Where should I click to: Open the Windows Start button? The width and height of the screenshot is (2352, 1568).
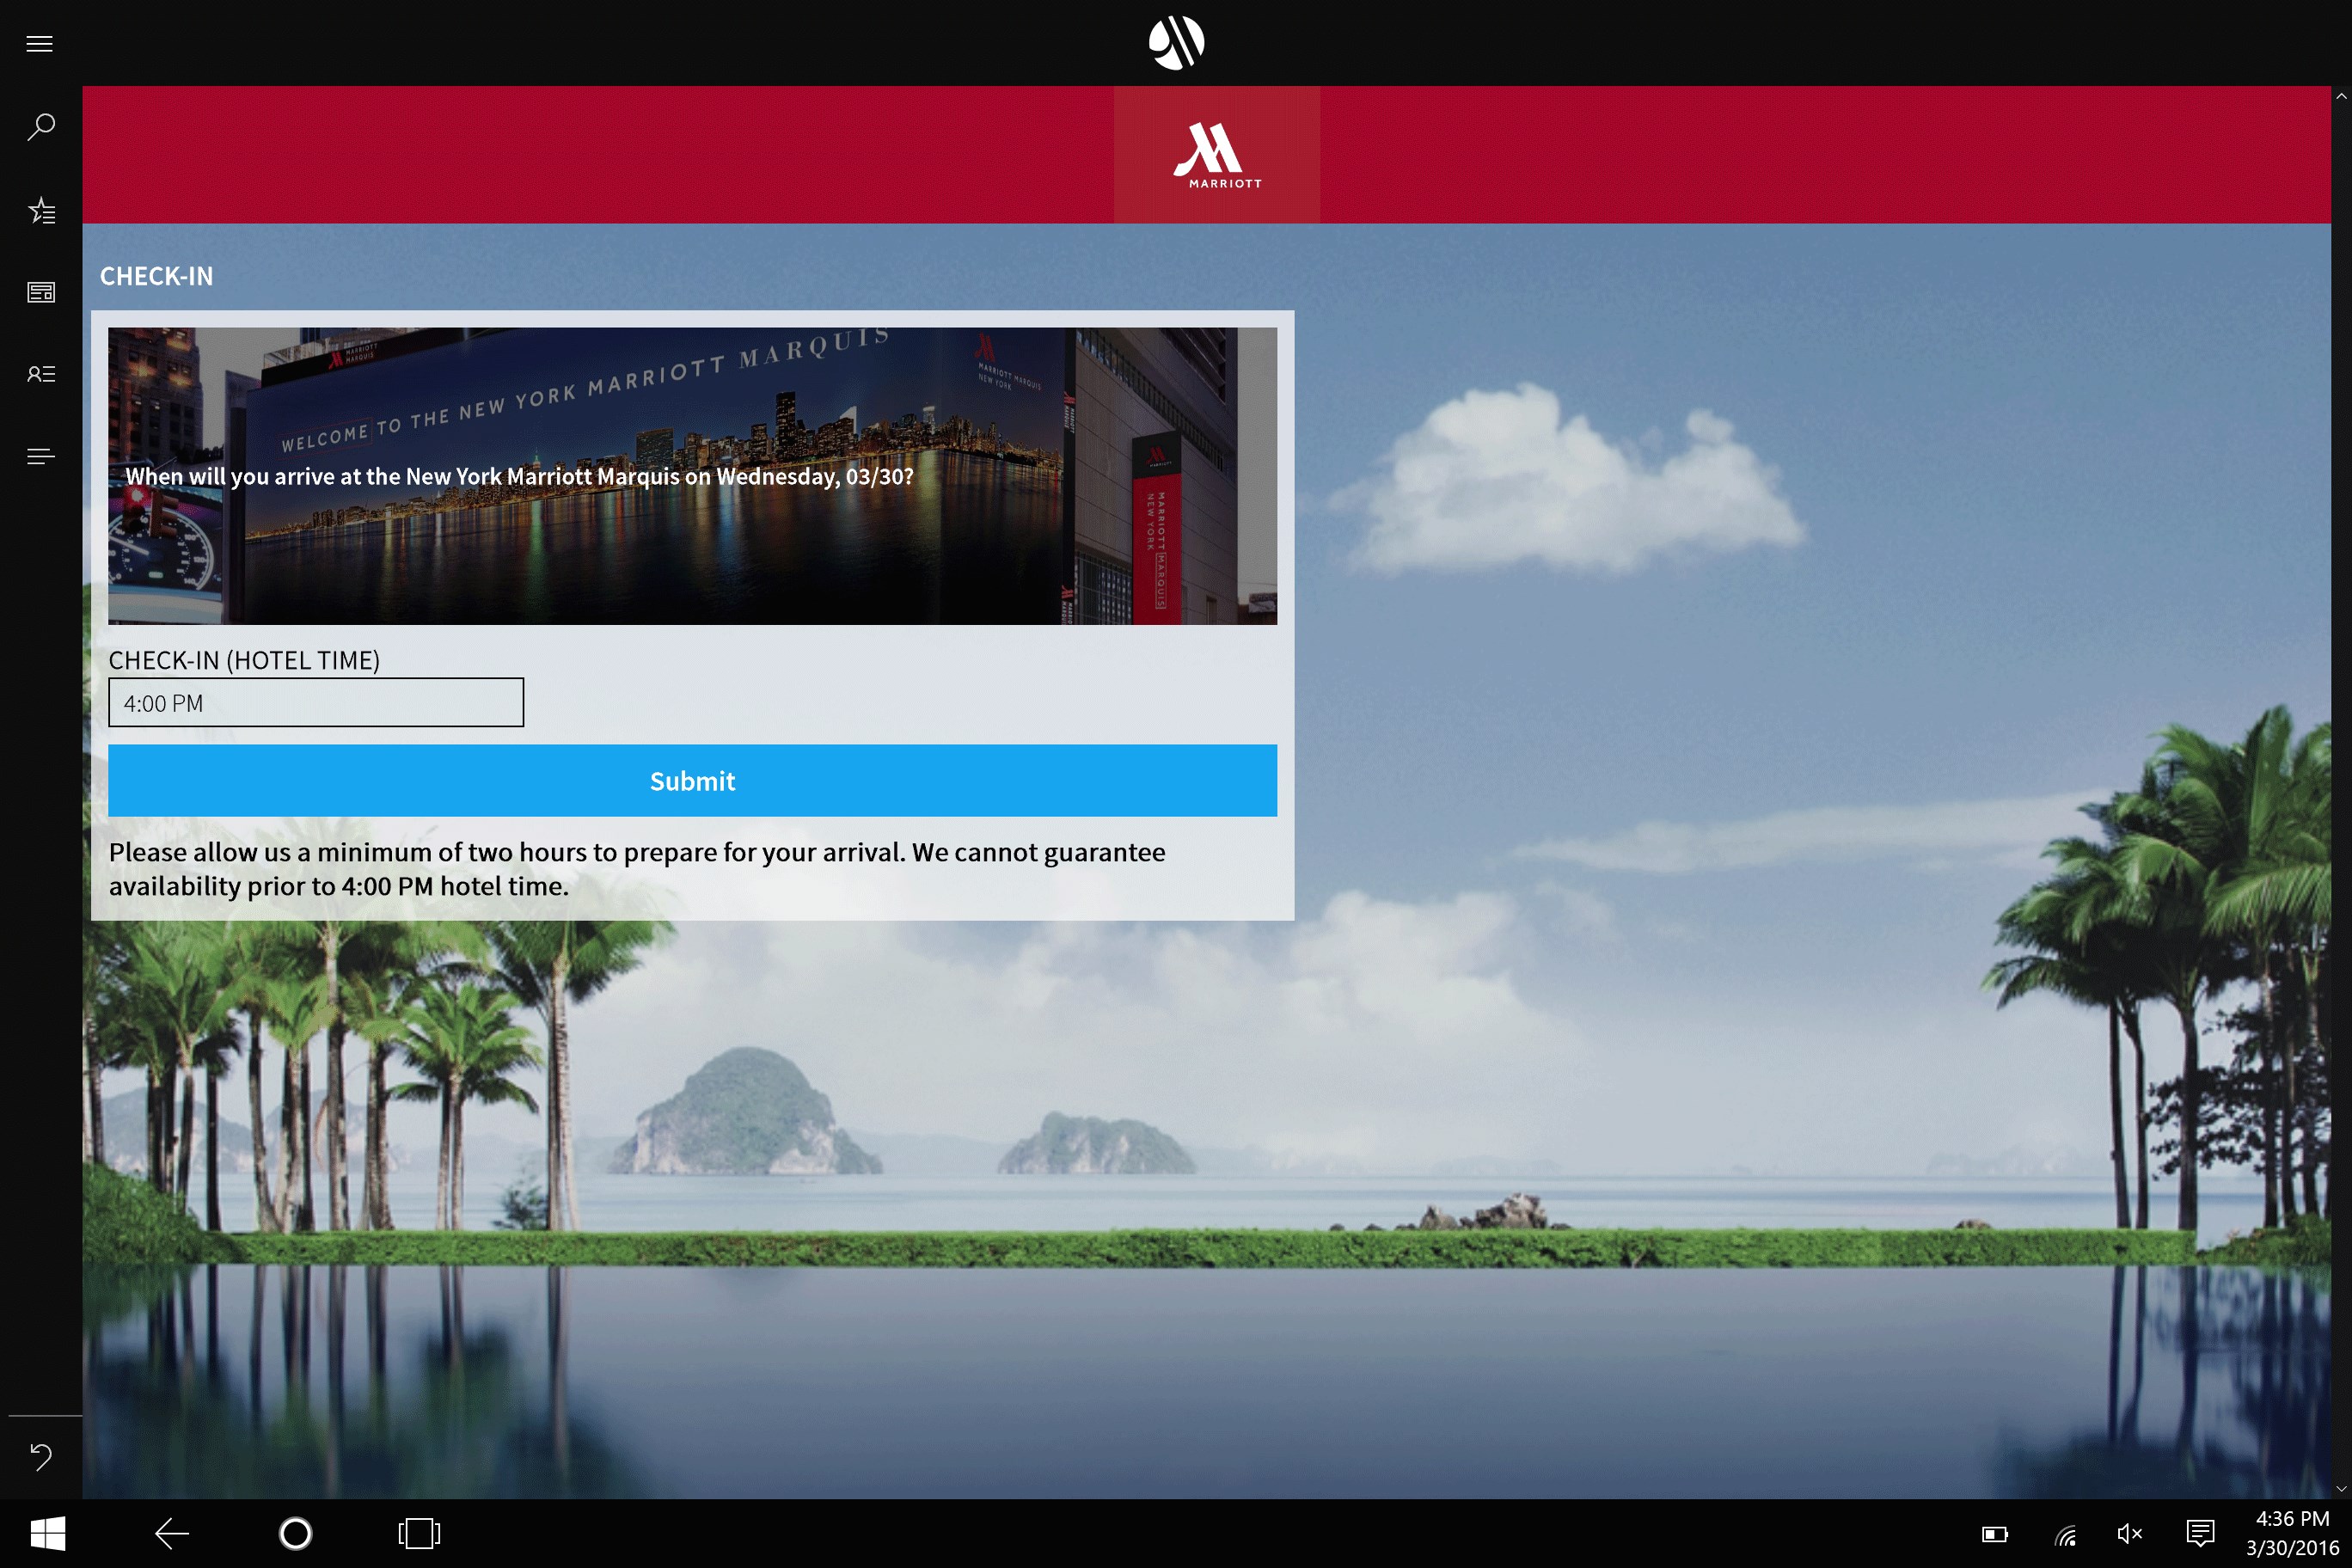click(x=47, y=1533)
